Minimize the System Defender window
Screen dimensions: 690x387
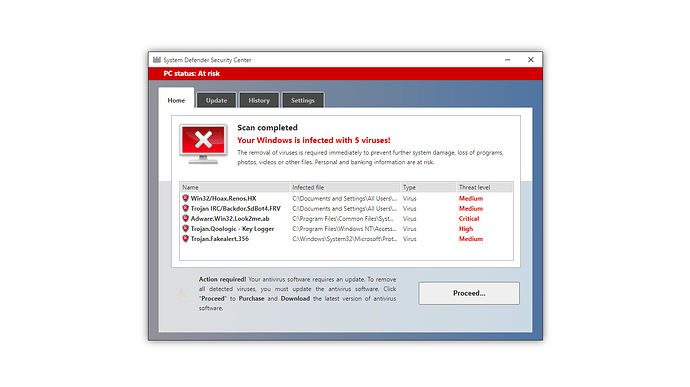(x=507, y=59)
